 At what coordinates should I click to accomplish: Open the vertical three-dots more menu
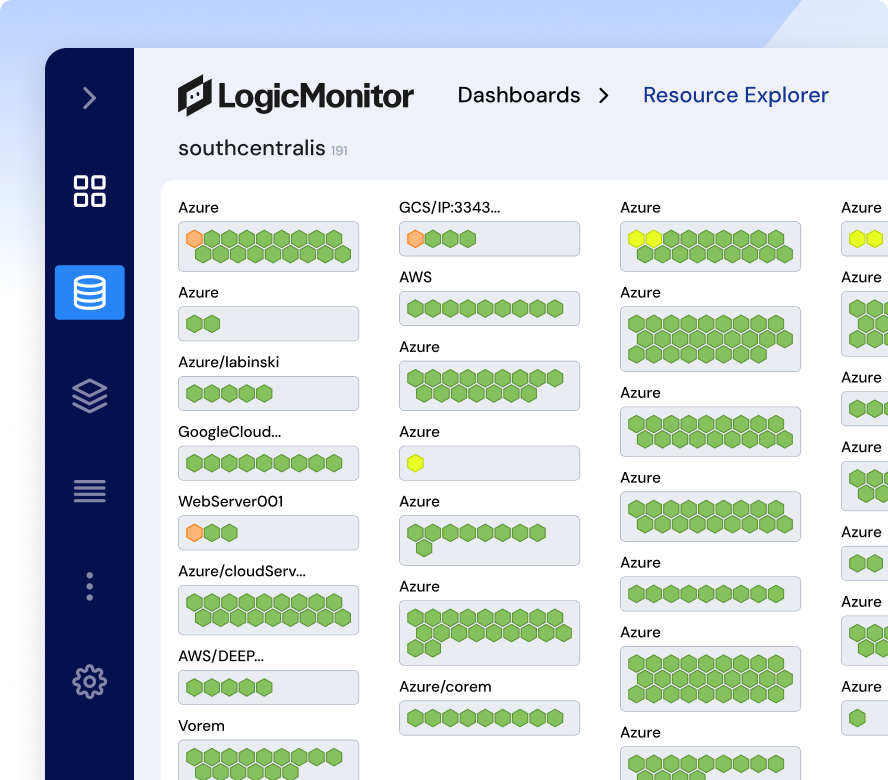(x=89, y=586)
